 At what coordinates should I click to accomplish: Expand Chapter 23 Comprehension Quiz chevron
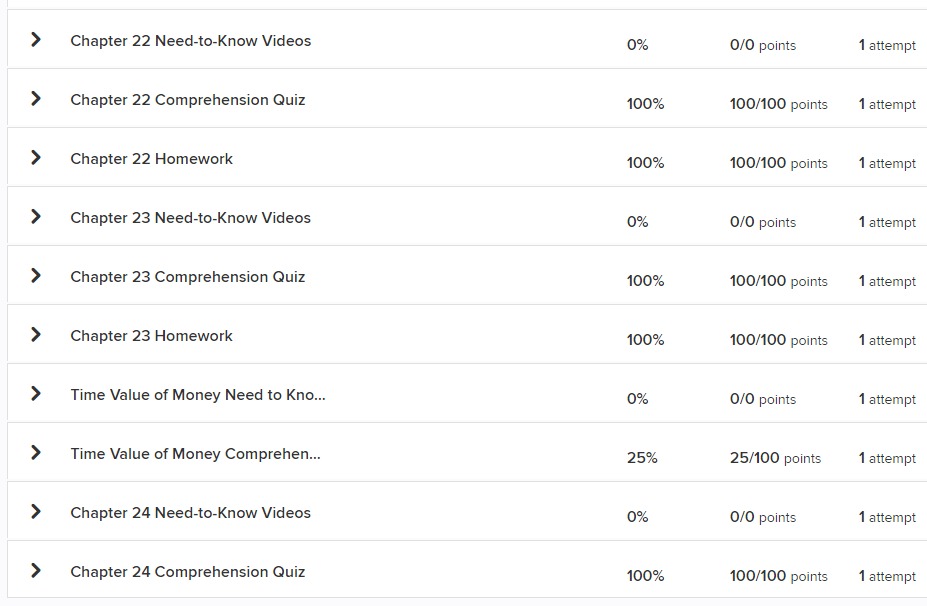[x=36, y=276]
